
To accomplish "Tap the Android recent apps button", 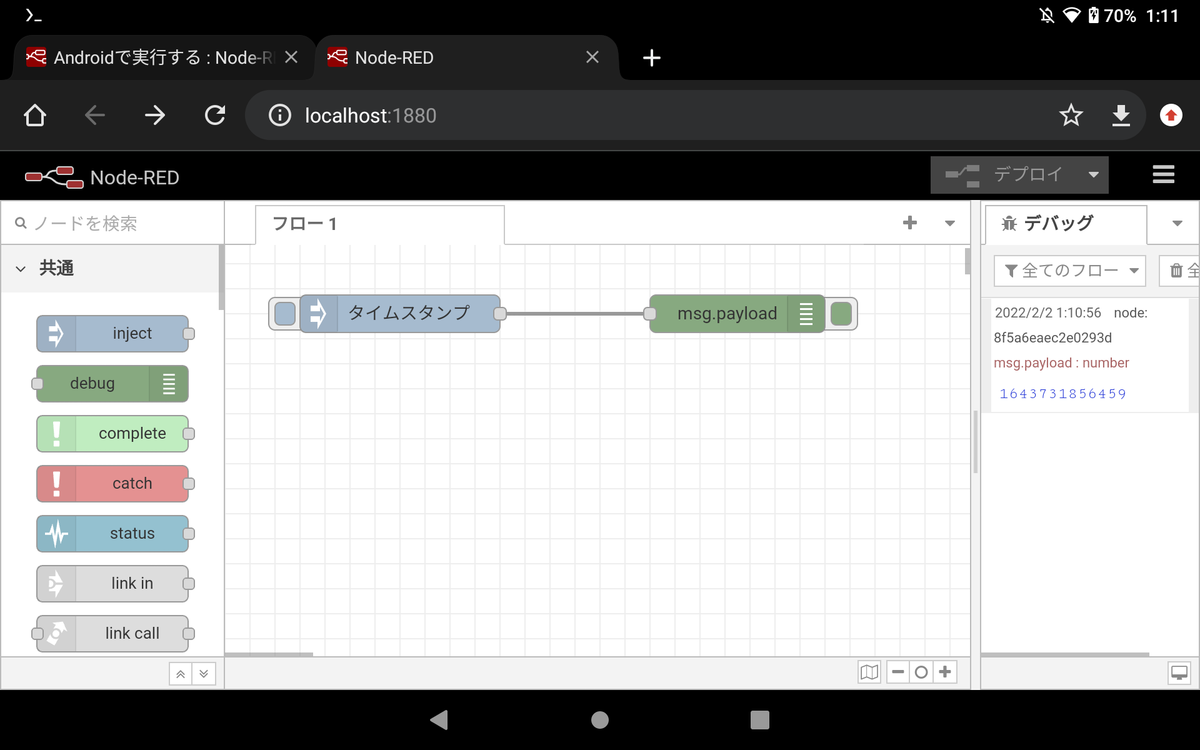I will pyautogui.click(x=760, y=720).
